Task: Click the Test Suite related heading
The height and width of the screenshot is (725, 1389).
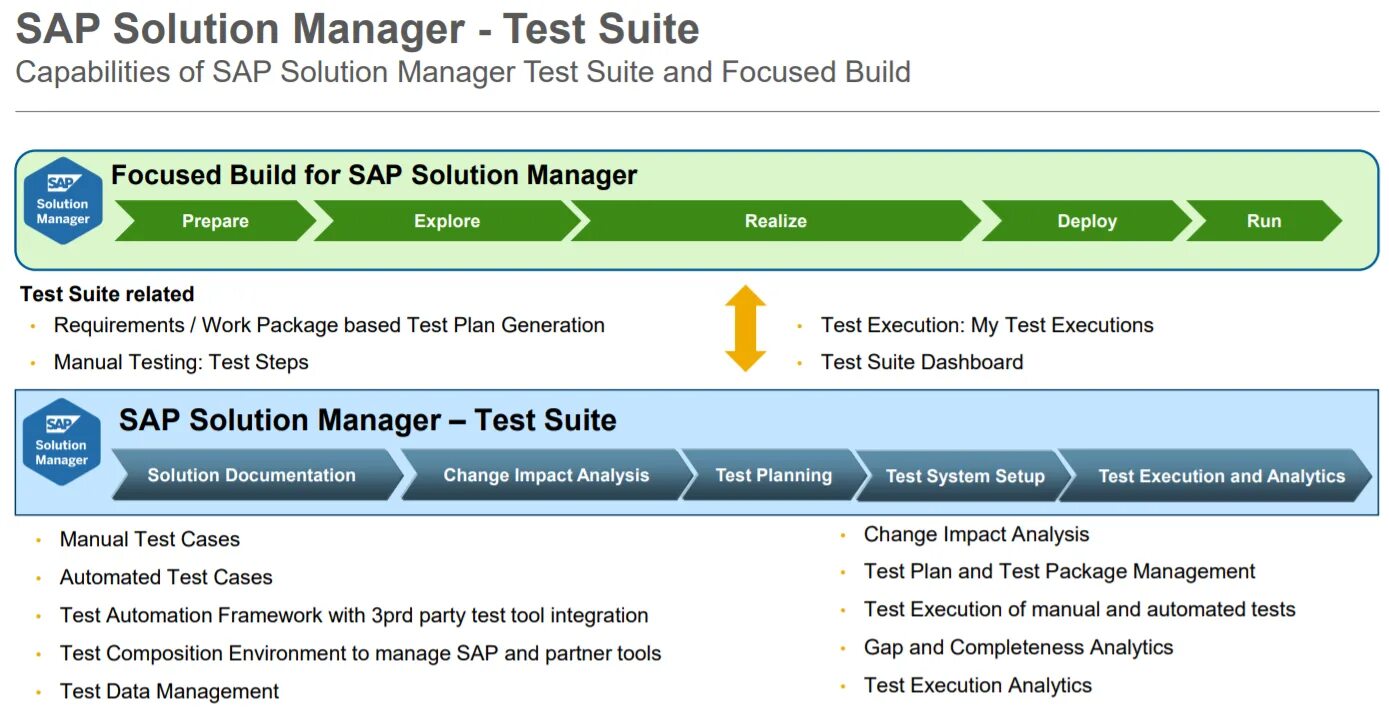Action: [107, 294]
